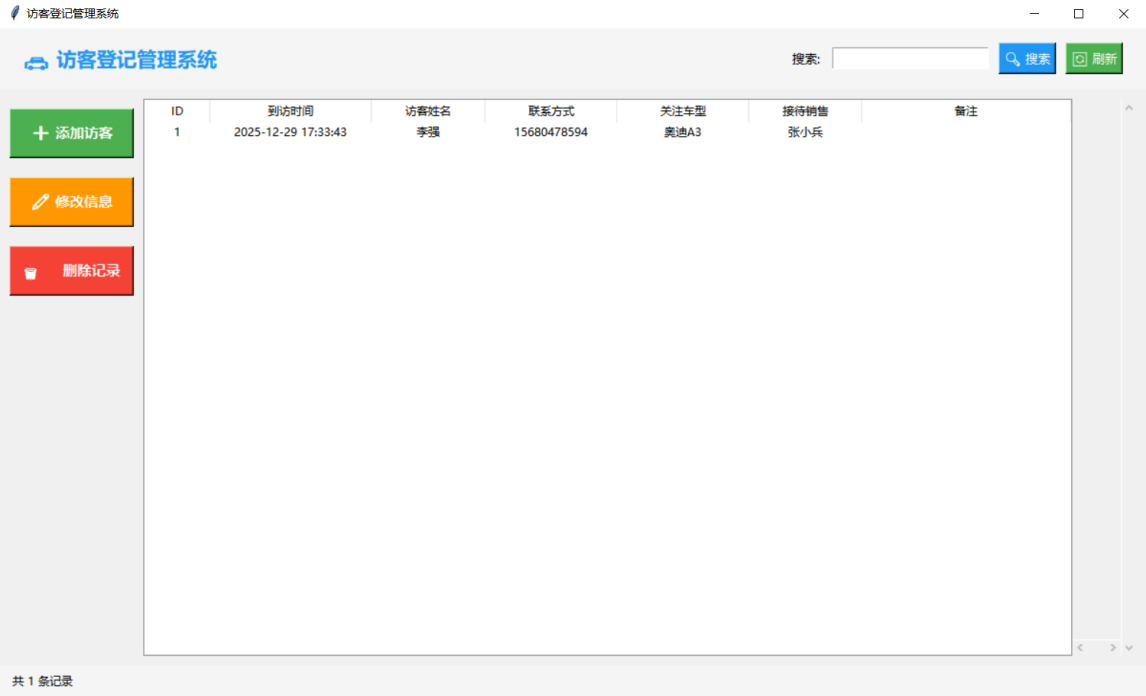Viewport: 1146px width, 696px height.
Task: Focus the 搜索 text input field
Action: tap(910, 59)
